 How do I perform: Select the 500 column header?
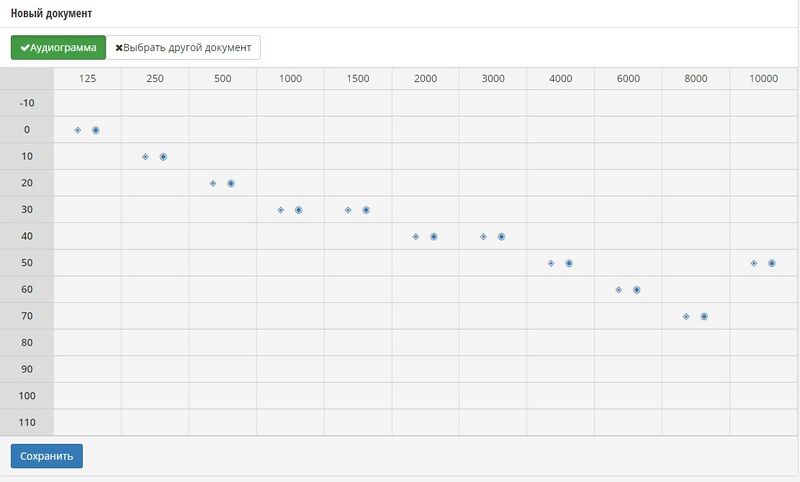click(x=222, y=79)
